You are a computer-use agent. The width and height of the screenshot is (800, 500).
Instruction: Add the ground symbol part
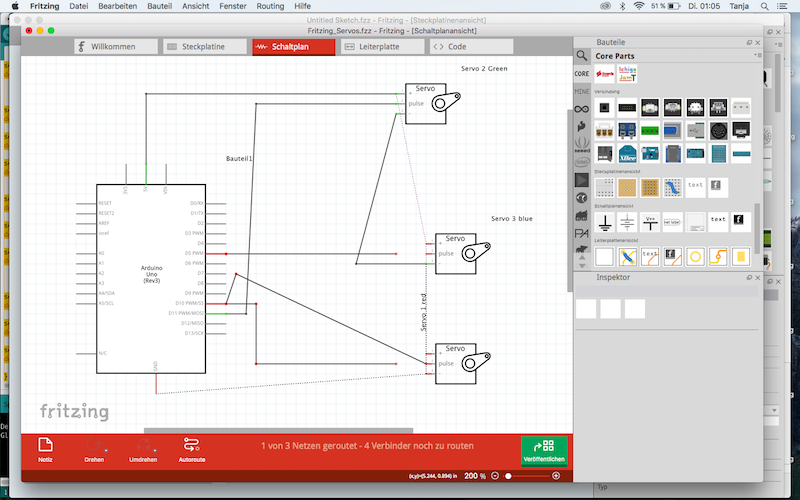tap(605, 222)
